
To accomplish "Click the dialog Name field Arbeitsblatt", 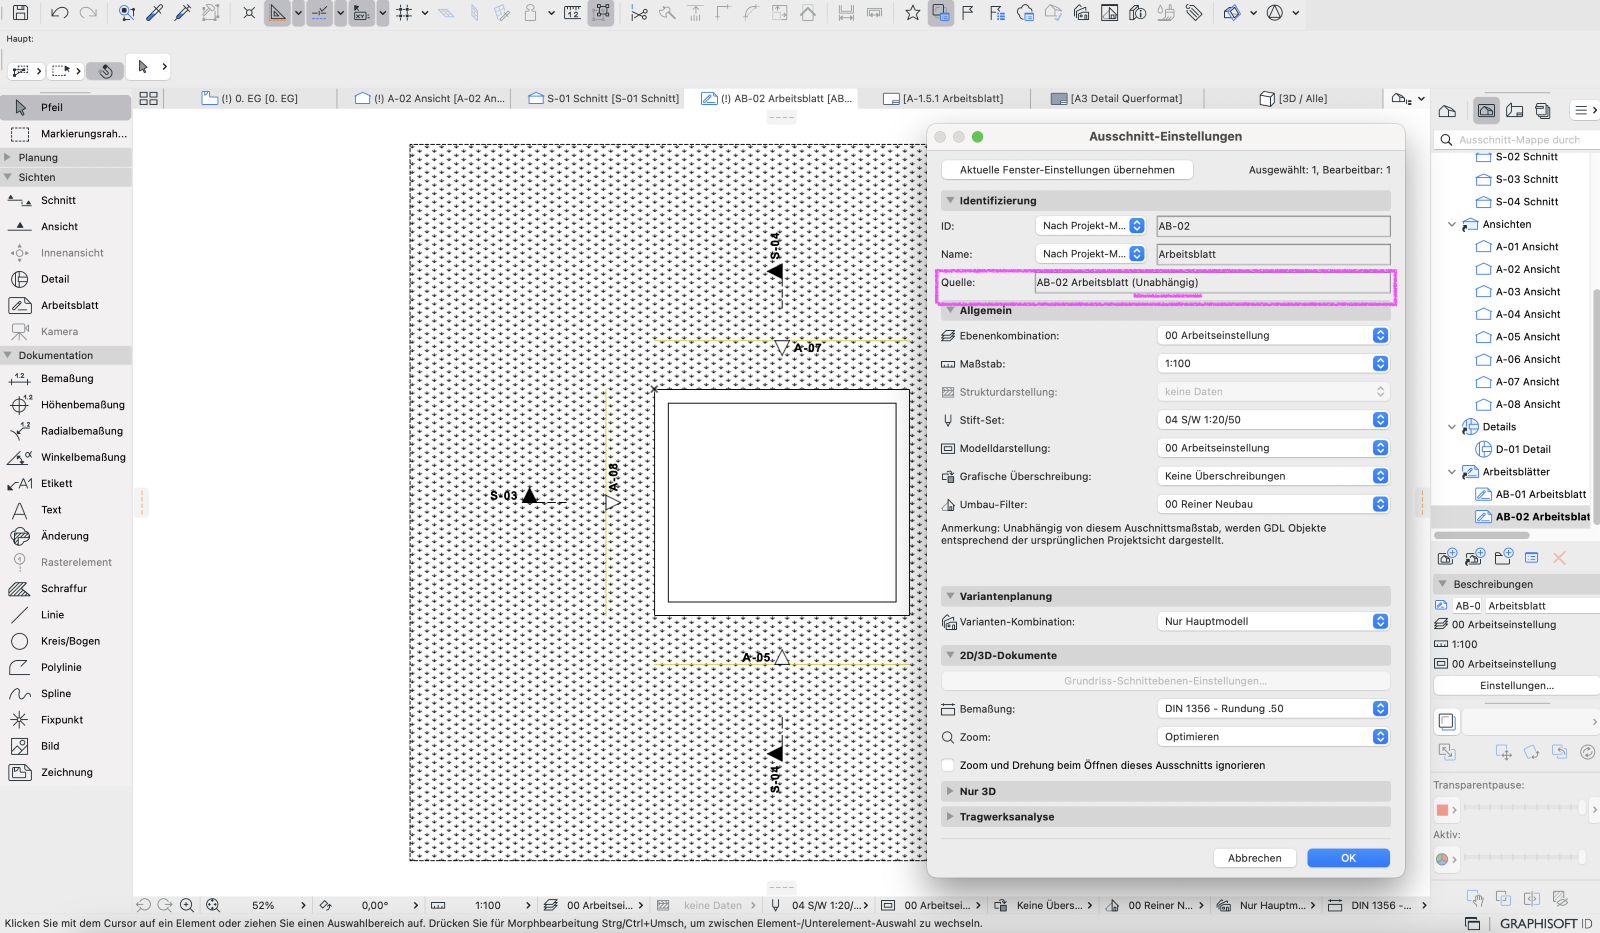I will pyautogui.click(x=1273, y=254).
